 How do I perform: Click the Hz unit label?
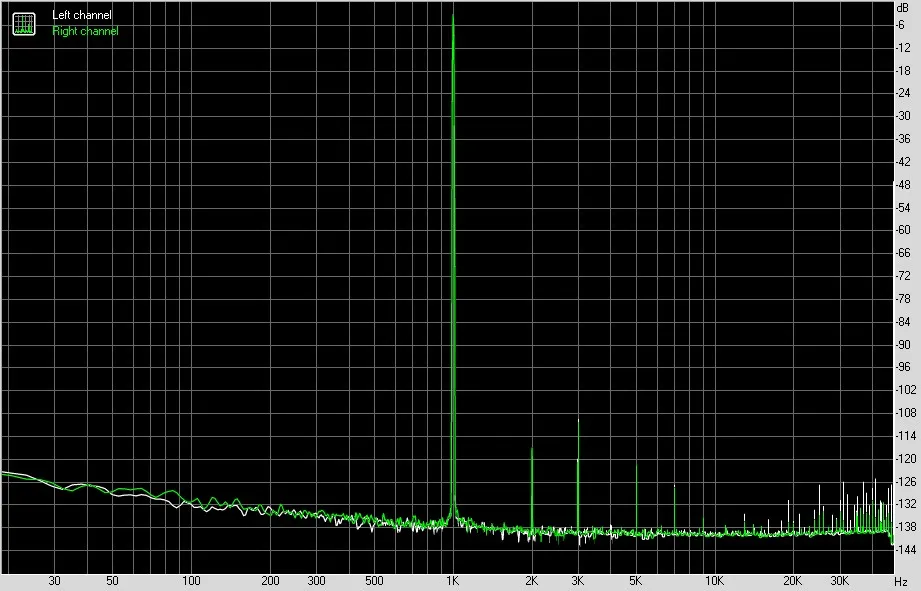coord(901,582)
